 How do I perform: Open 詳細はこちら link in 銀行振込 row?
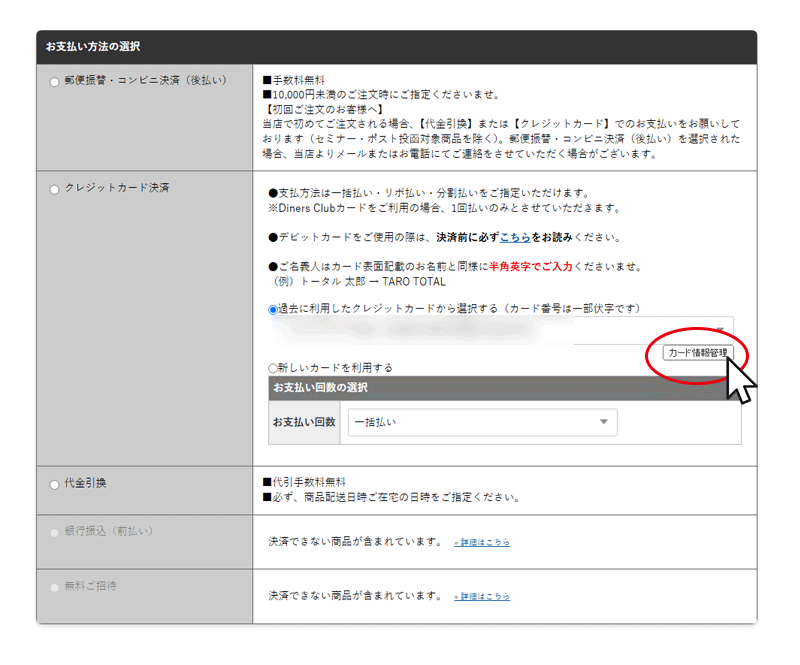click(482, 543)
